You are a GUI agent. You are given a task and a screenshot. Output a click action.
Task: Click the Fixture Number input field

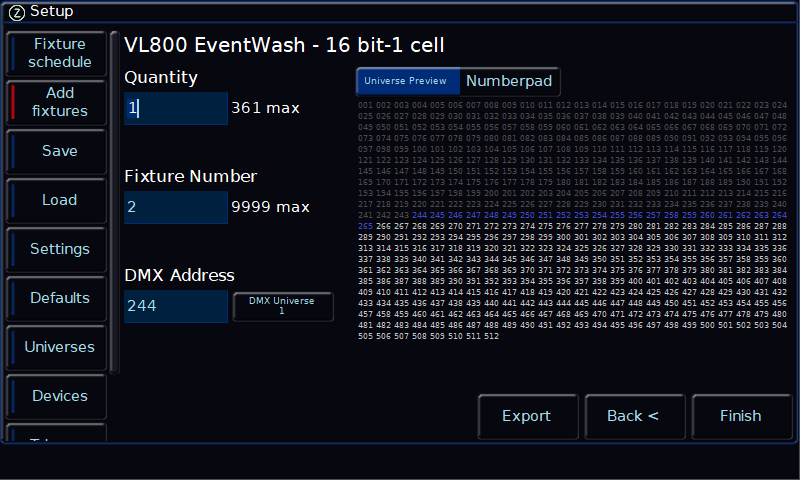(176, 207)
